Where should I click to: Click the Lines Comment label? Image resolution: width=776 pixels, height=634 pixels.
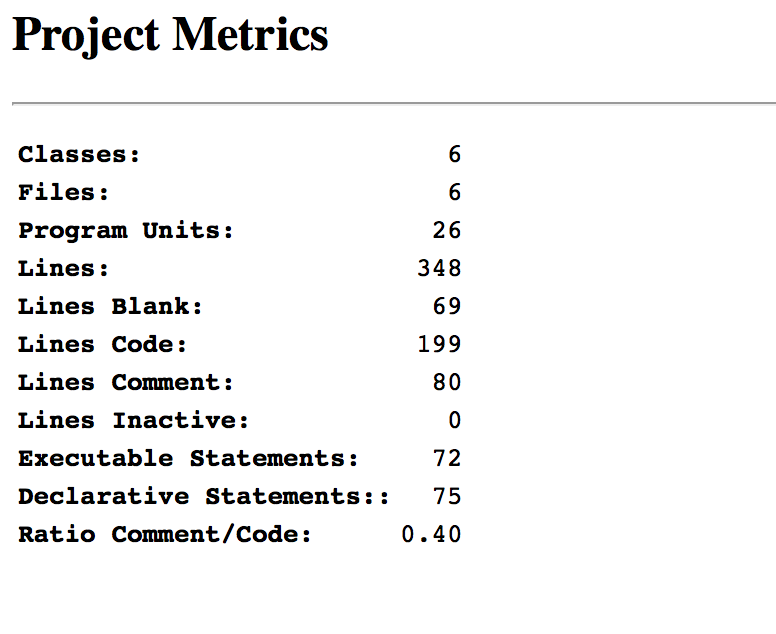coord(126,383)
